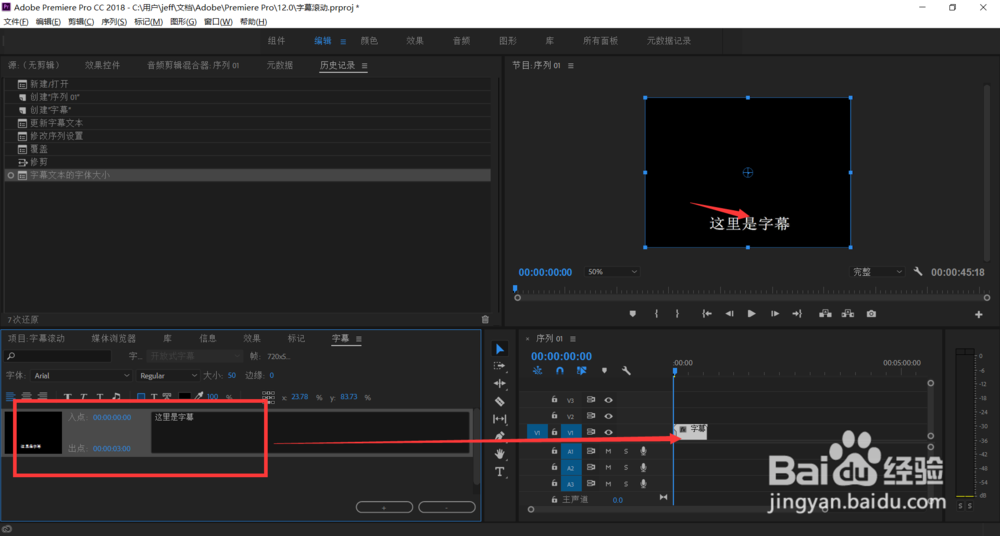Select the Slip tool

[499, 419]
